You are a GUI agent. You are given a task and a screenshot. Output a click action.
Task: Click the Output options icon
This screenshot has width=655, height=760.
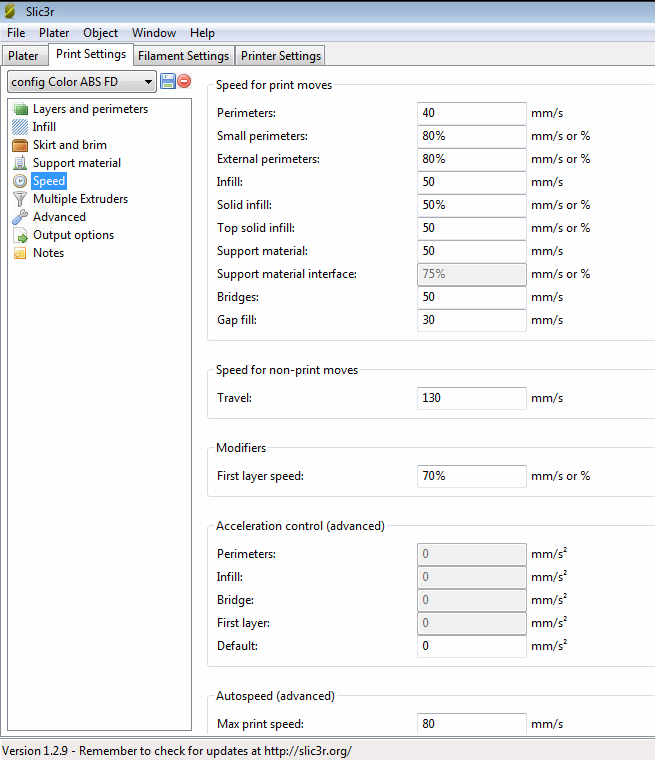click(x=20, y=235)
